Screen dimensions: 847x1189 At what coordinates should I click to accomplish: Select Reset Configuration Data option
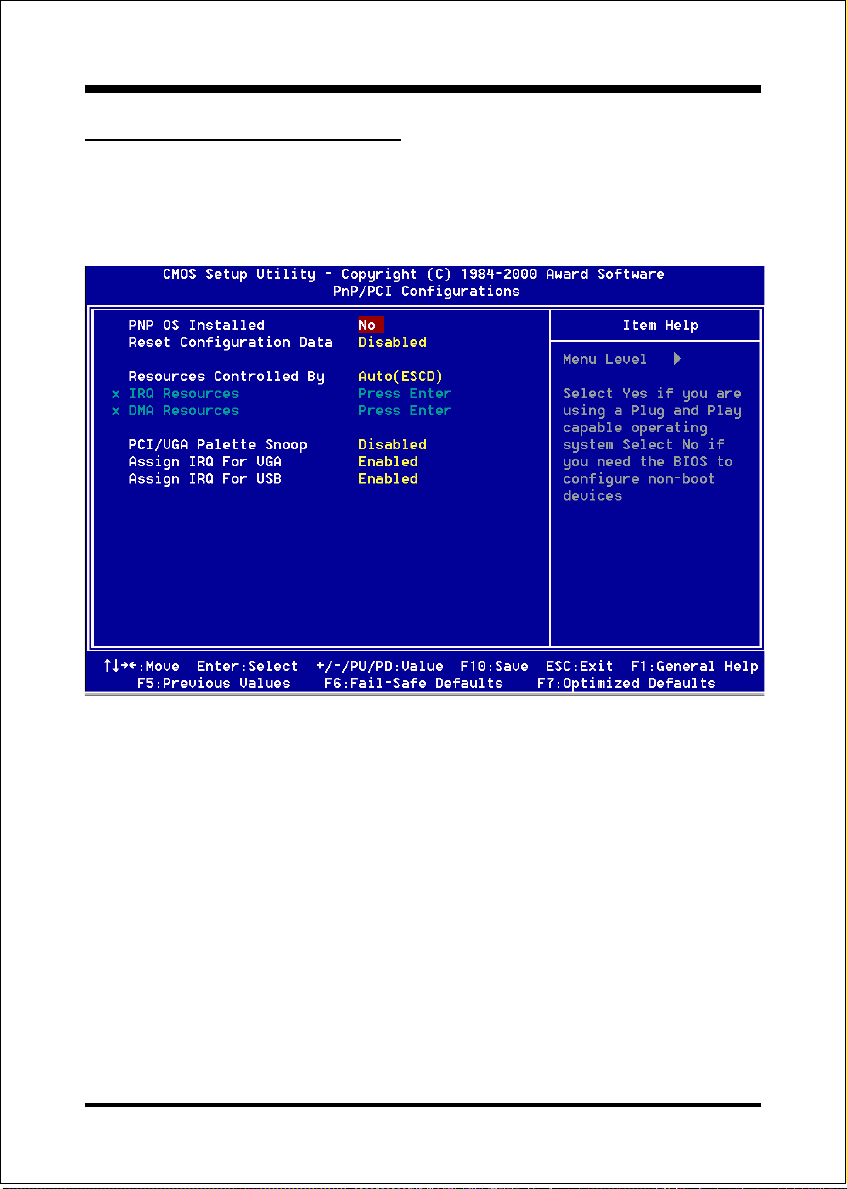pos(231,343)
